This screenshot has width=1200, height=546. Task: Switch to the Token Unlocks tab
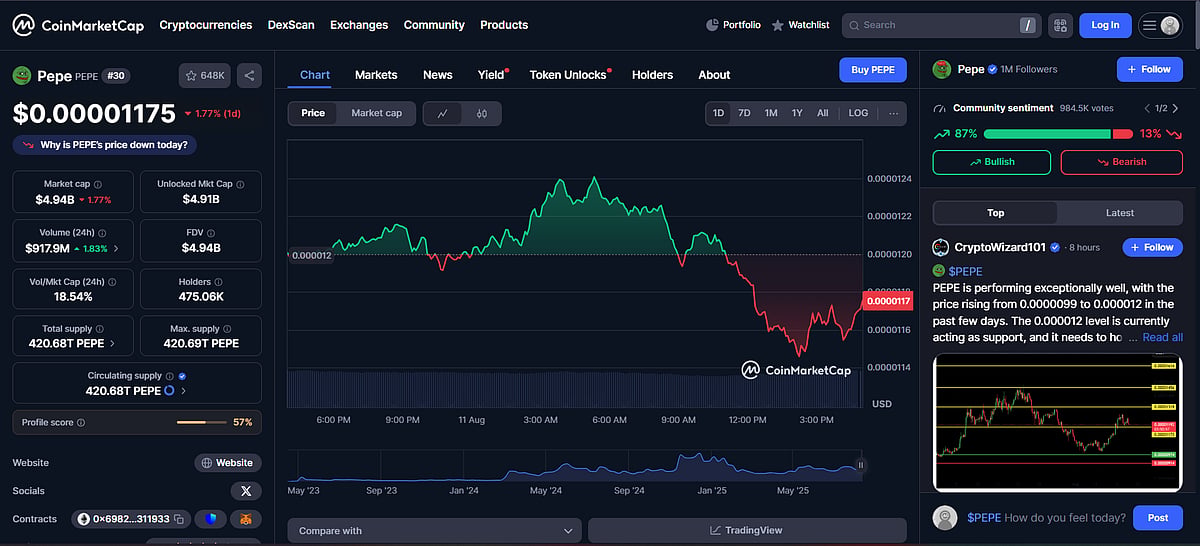coord(568,75)
